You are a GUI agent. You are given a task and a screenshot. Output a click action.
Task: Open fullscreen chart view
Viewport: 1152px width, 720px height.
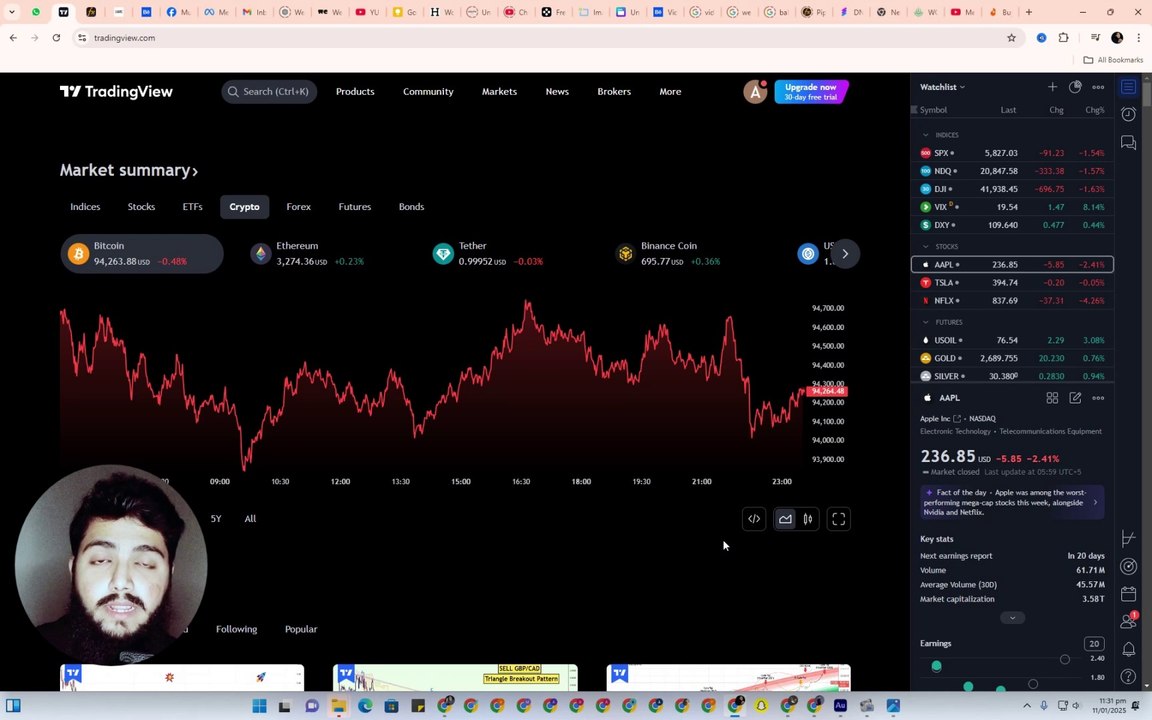(x=838, y=519)
